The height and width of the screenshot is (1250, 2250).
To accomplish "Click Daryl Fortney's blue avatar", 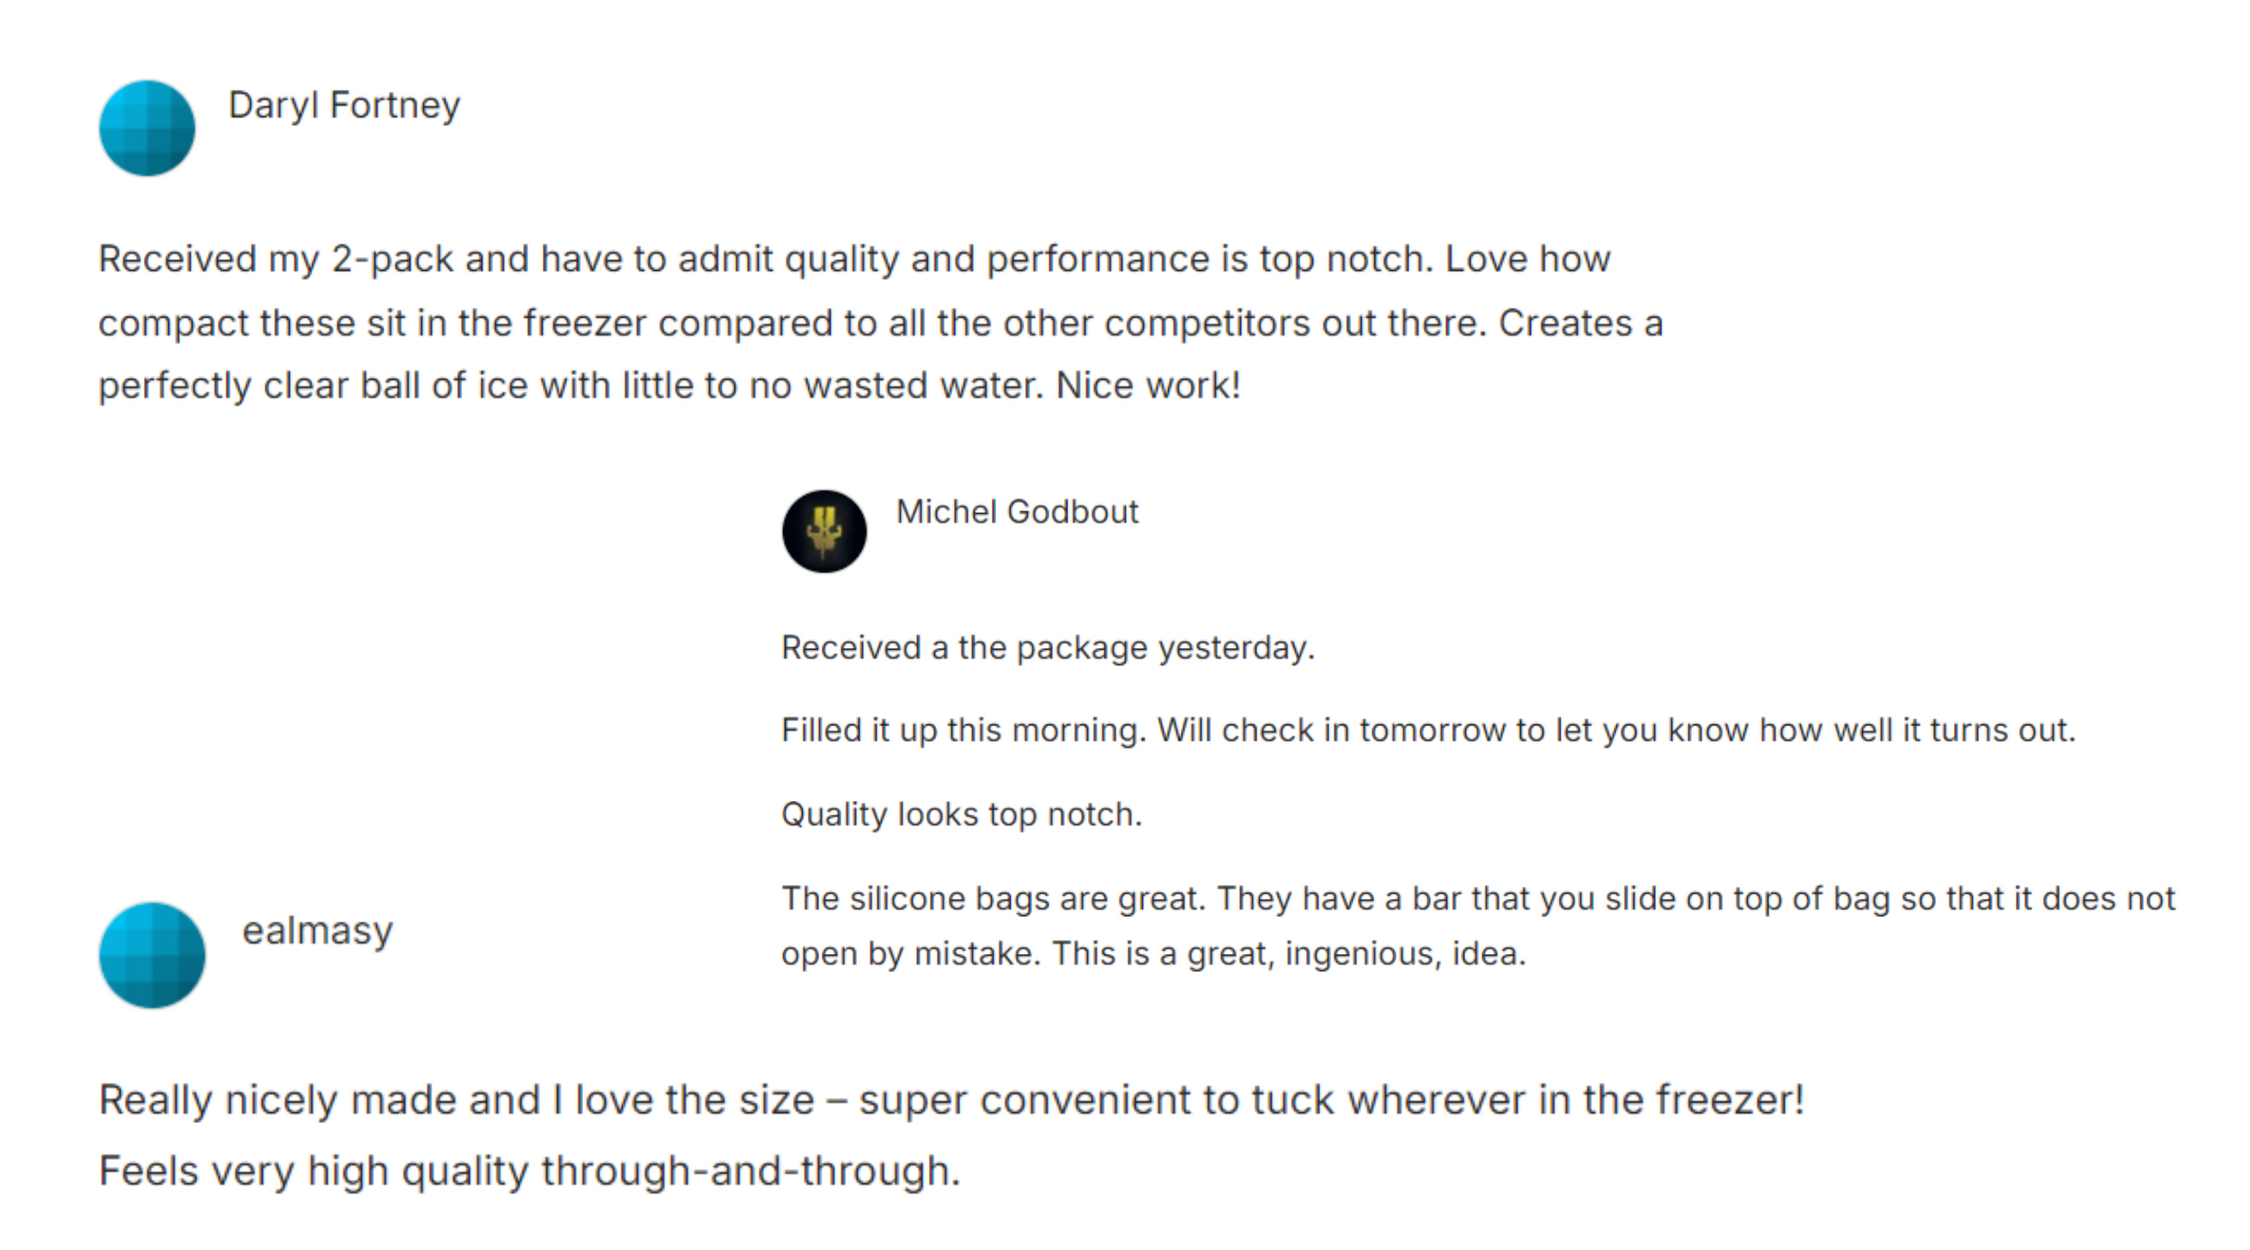I will pos(147,128).
